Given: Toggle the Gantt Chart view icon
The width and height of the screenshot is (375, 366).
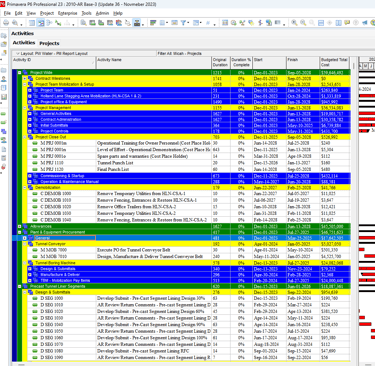Looking at the screenshot, I should pyautogui.click(x=41, y=23).
